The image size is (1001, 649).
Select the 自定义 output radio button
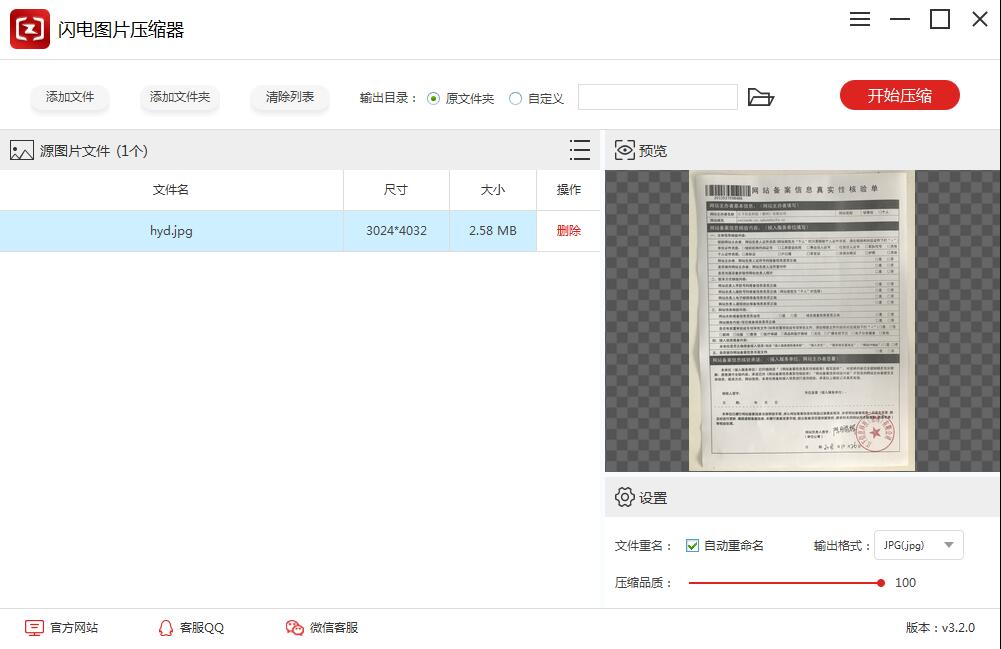(x=516, y=98)
